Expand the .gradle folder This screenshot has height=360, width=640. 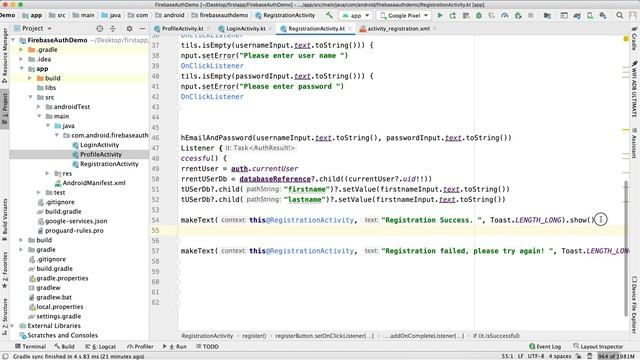(x=21, y=49)
